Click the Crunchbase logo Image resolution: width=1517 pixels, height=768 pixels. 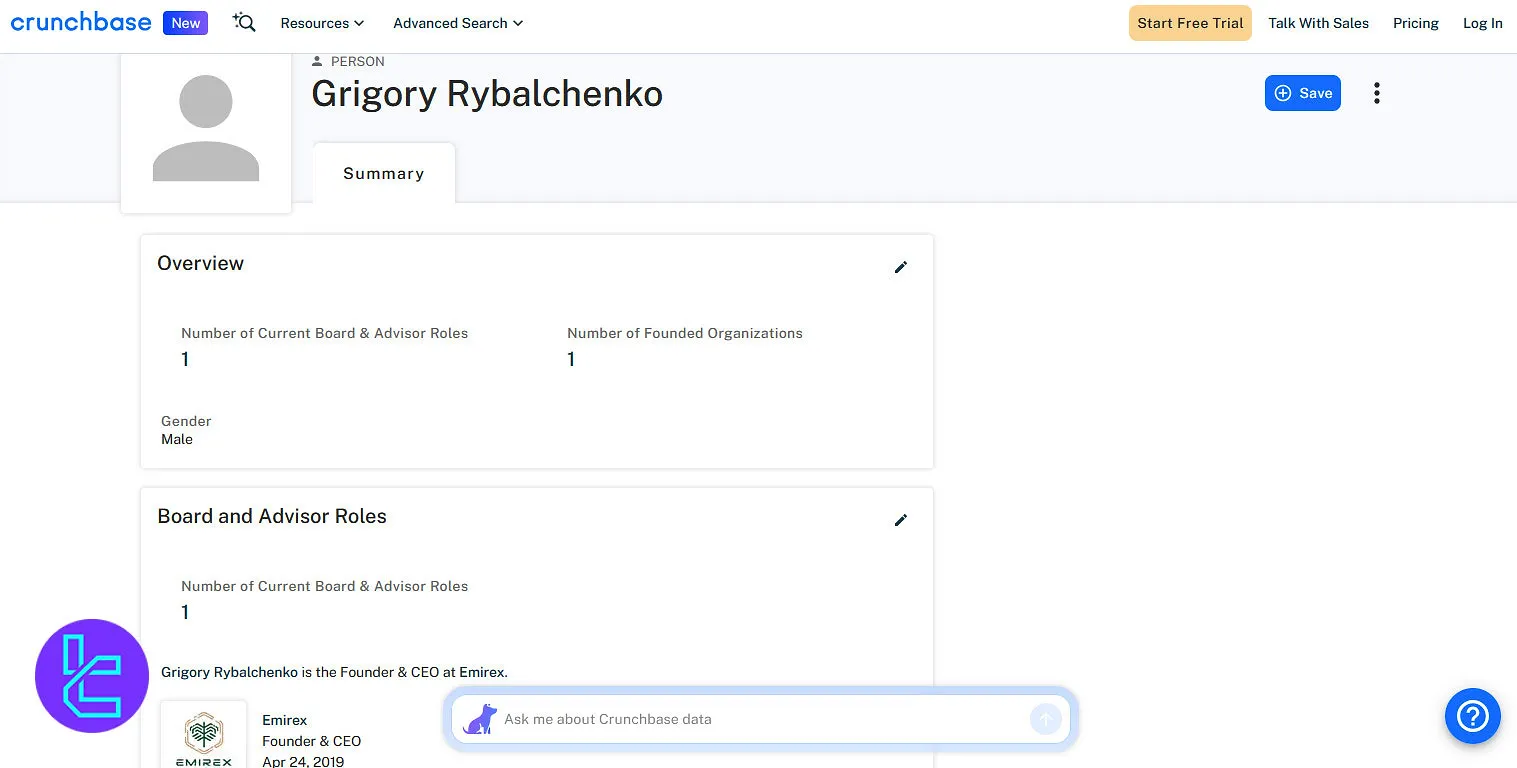pyautogui.click(x=80, y=22)
